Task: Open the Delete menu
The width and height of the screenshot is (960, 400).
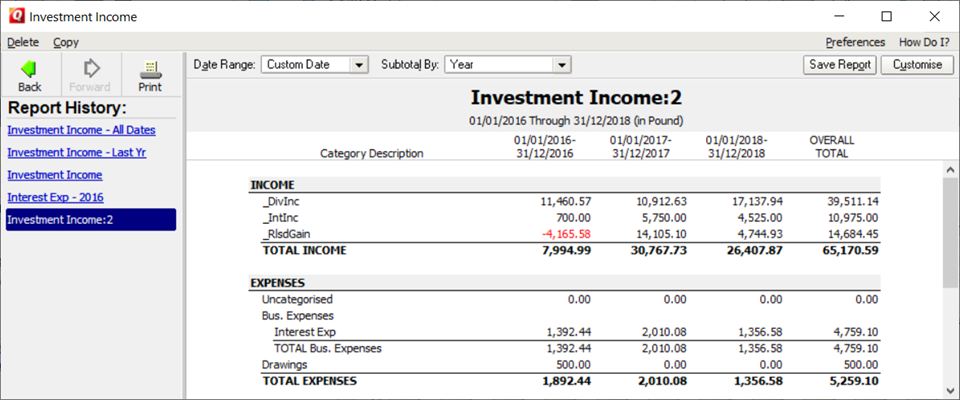Action: coord(23,42)
